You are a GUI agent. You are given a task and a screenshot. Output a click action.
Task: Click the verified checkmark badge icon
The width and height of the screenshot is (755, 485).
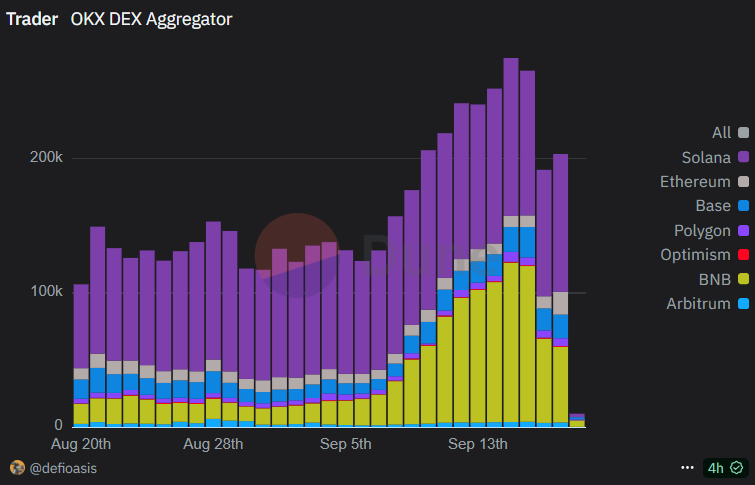point(737,468)
